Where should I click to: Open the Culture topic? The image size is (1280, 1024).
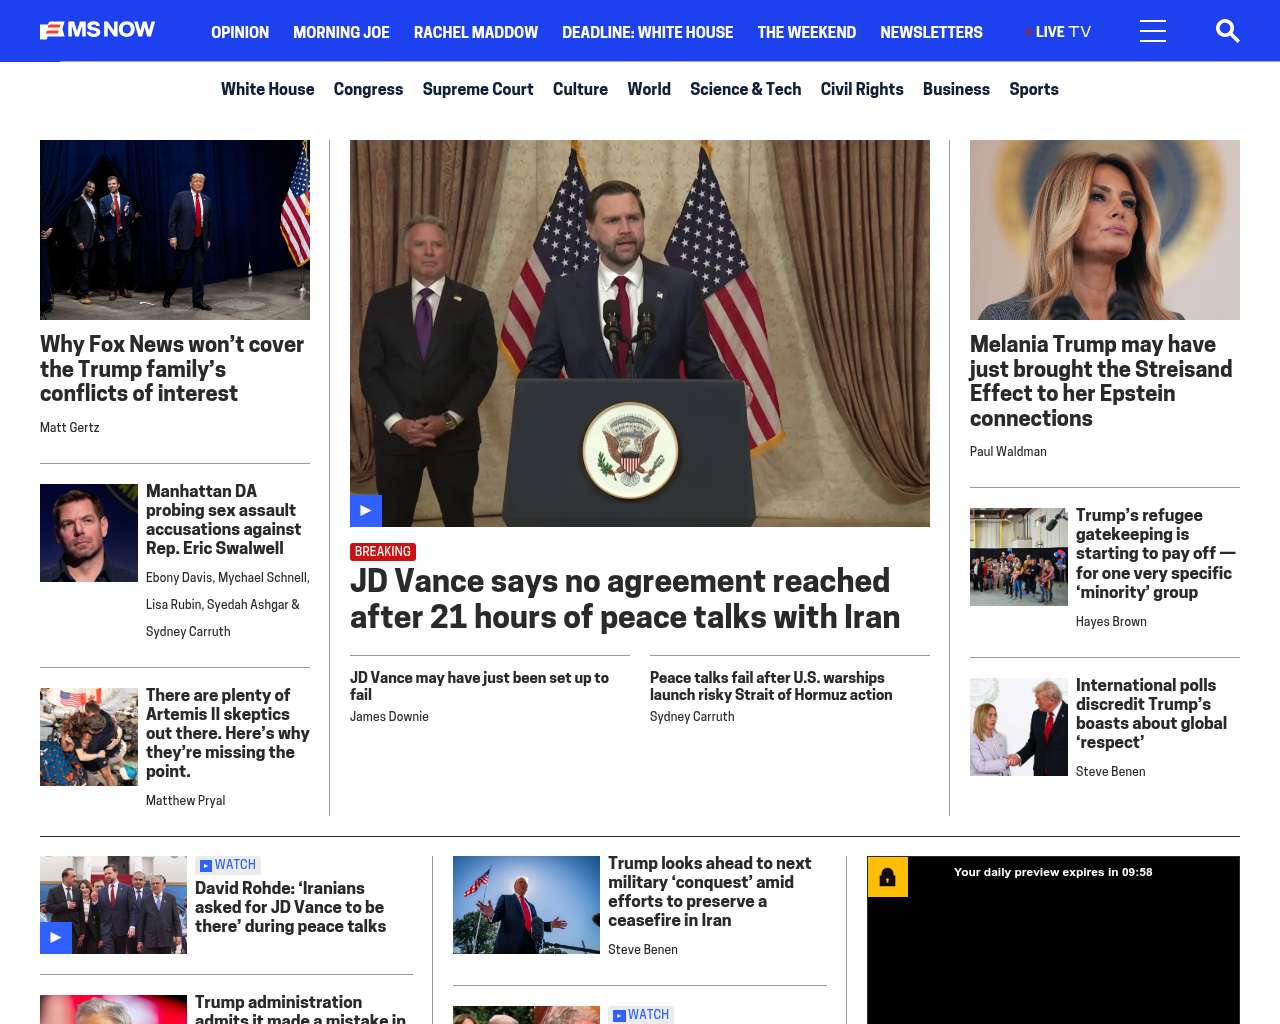[580, 89]
